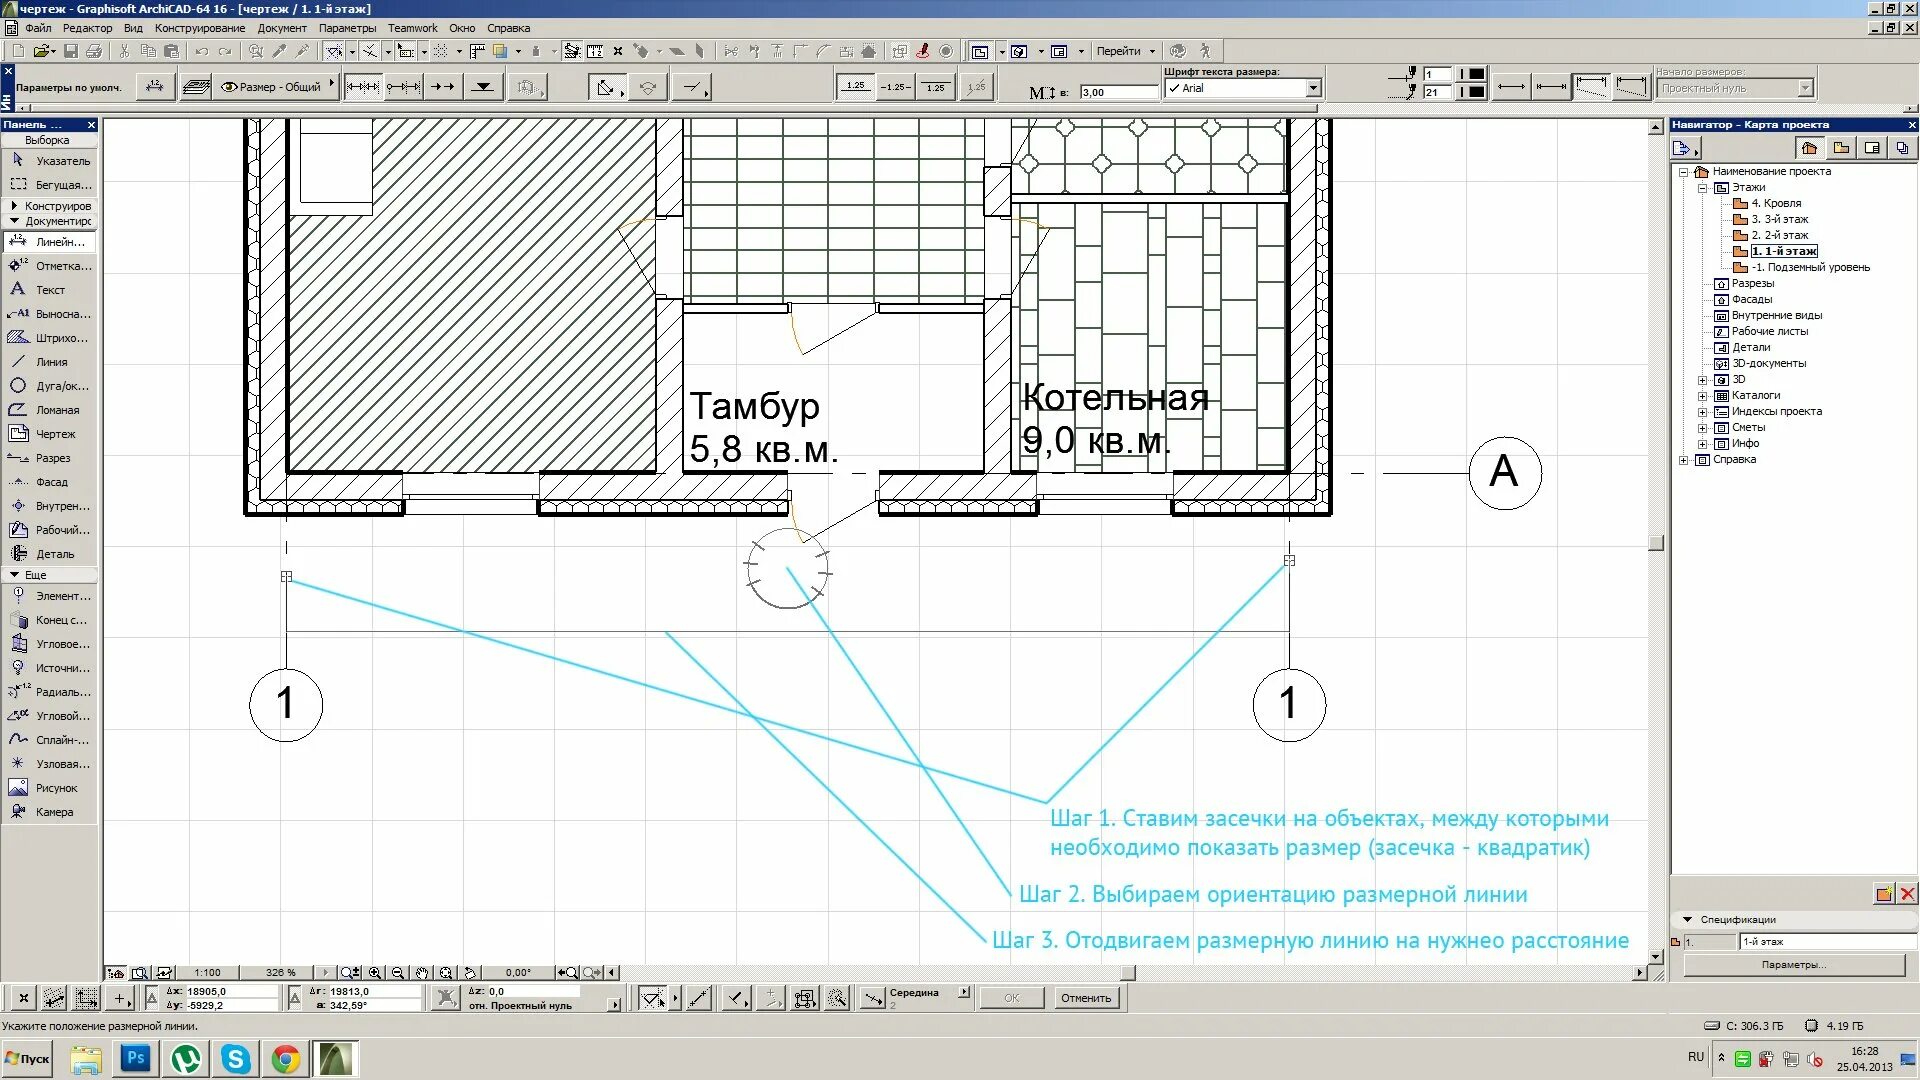The width and height of the screenshot is (1920, 1080).
Task: Select the Разрез section tool
Action: [x=50, y=458]
